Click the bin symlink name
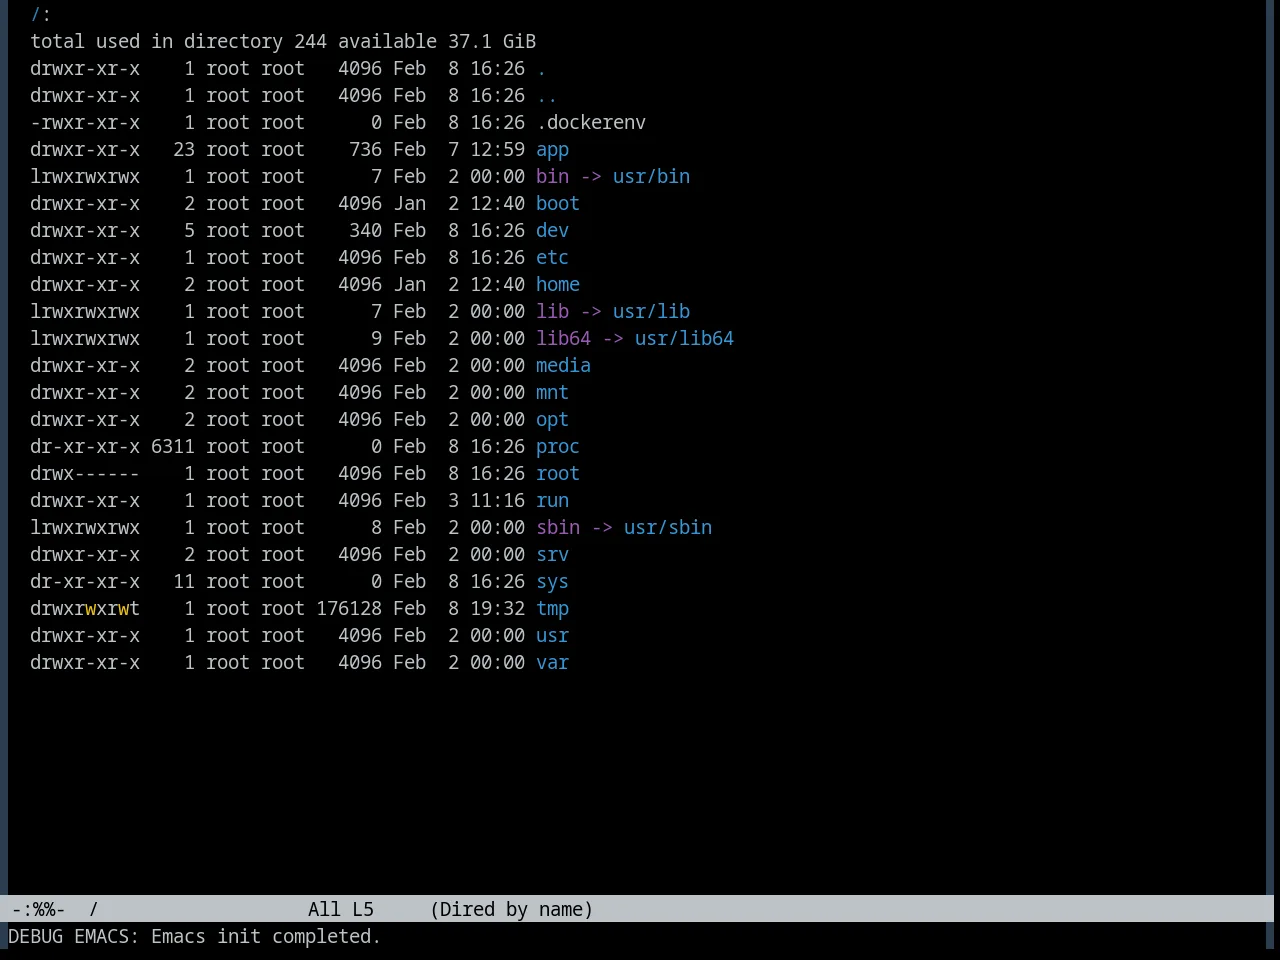The height and width of the screenshot is (960, 1280). (552, 177)
